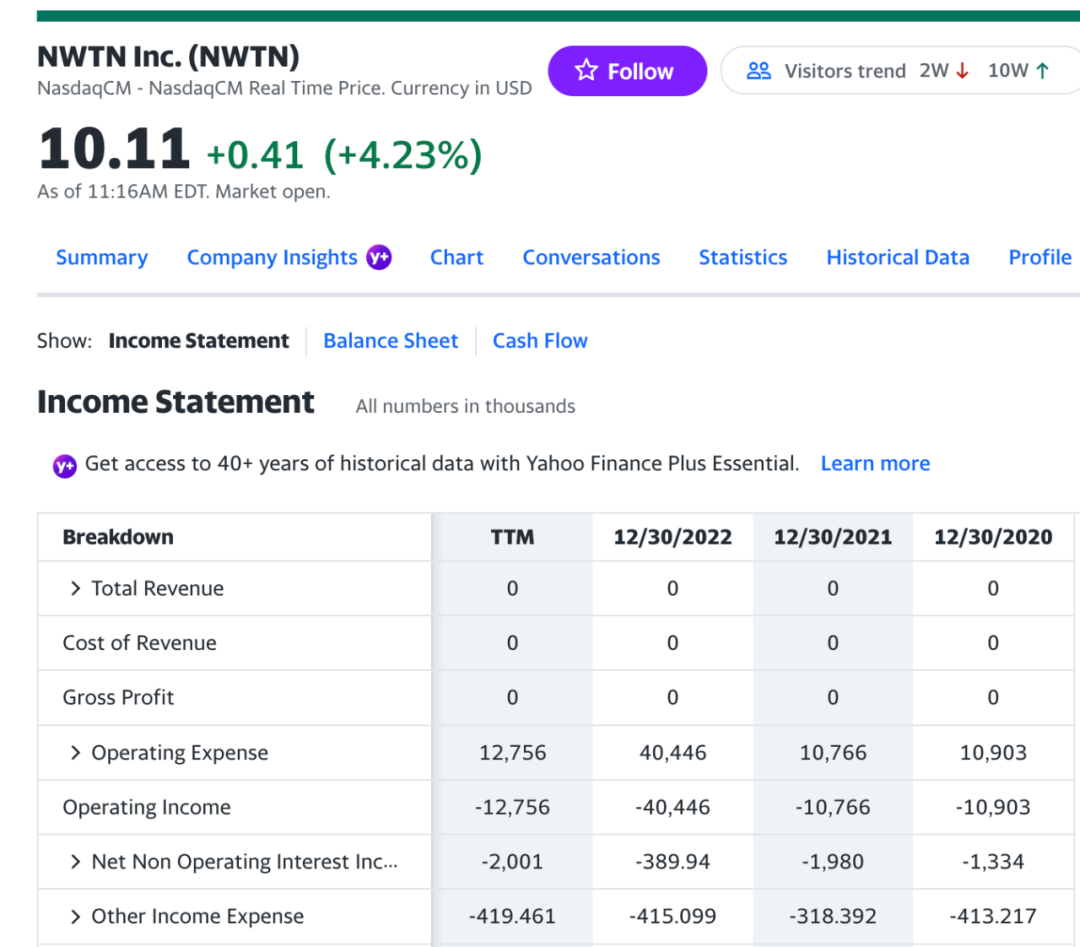Click the Gross Profit row label

118,697
